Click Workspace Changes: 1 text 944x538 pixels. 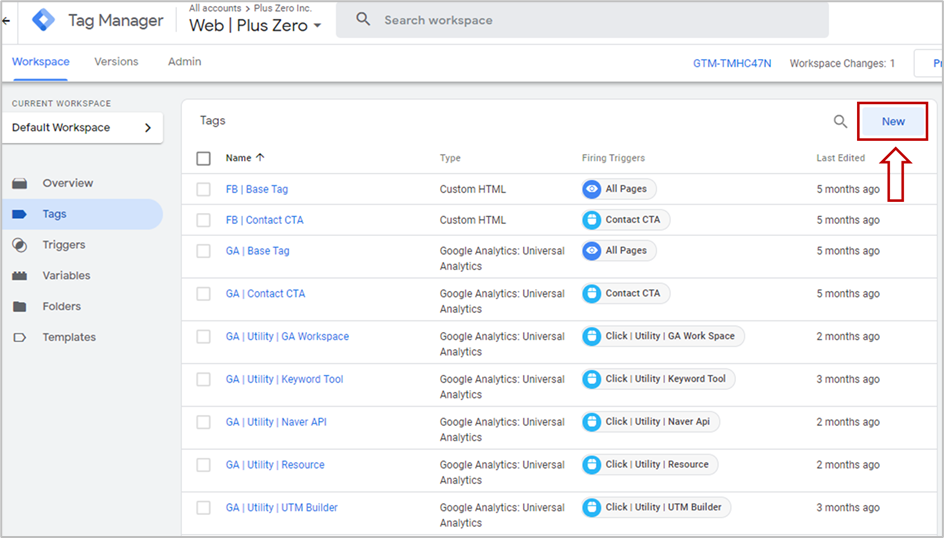(842, 63)
